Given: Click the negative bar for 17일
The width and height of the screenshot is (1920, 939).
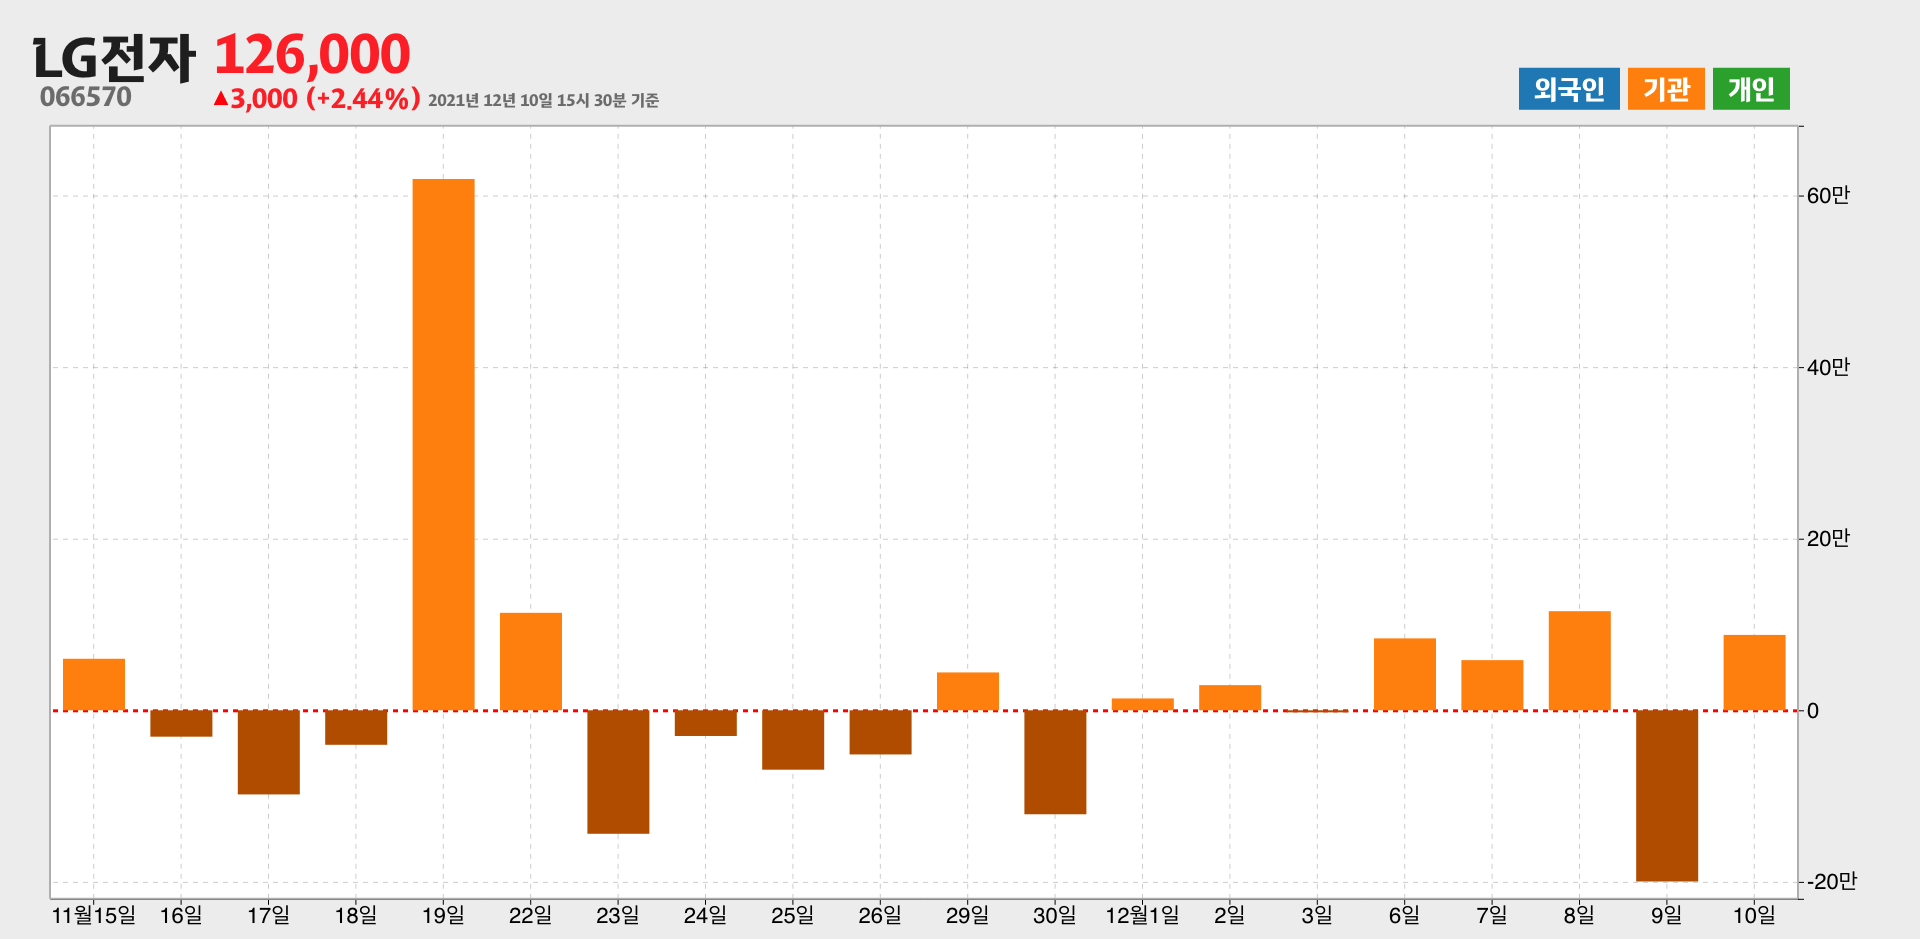Looking at the screenshot, I should pos(269,752).
